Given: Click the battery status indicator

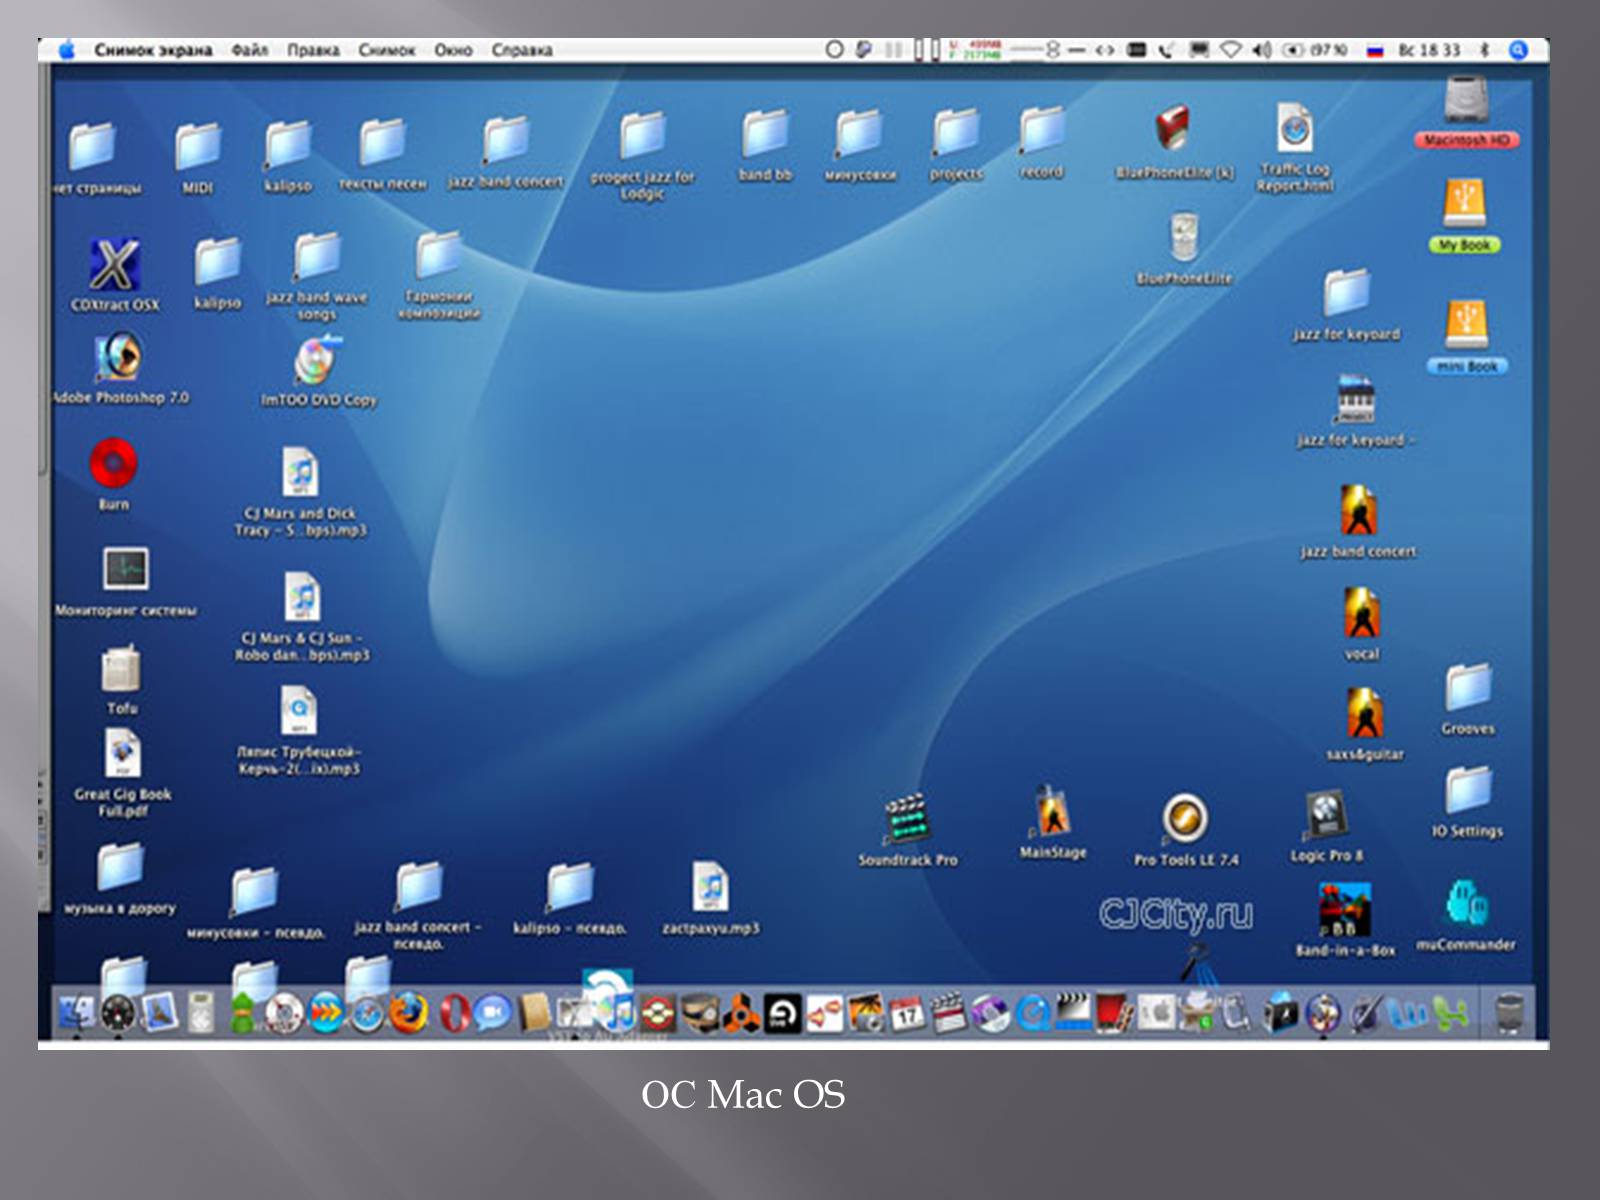Looking at the screenshot, I should pyautogui.click(x=1315, y=50).
